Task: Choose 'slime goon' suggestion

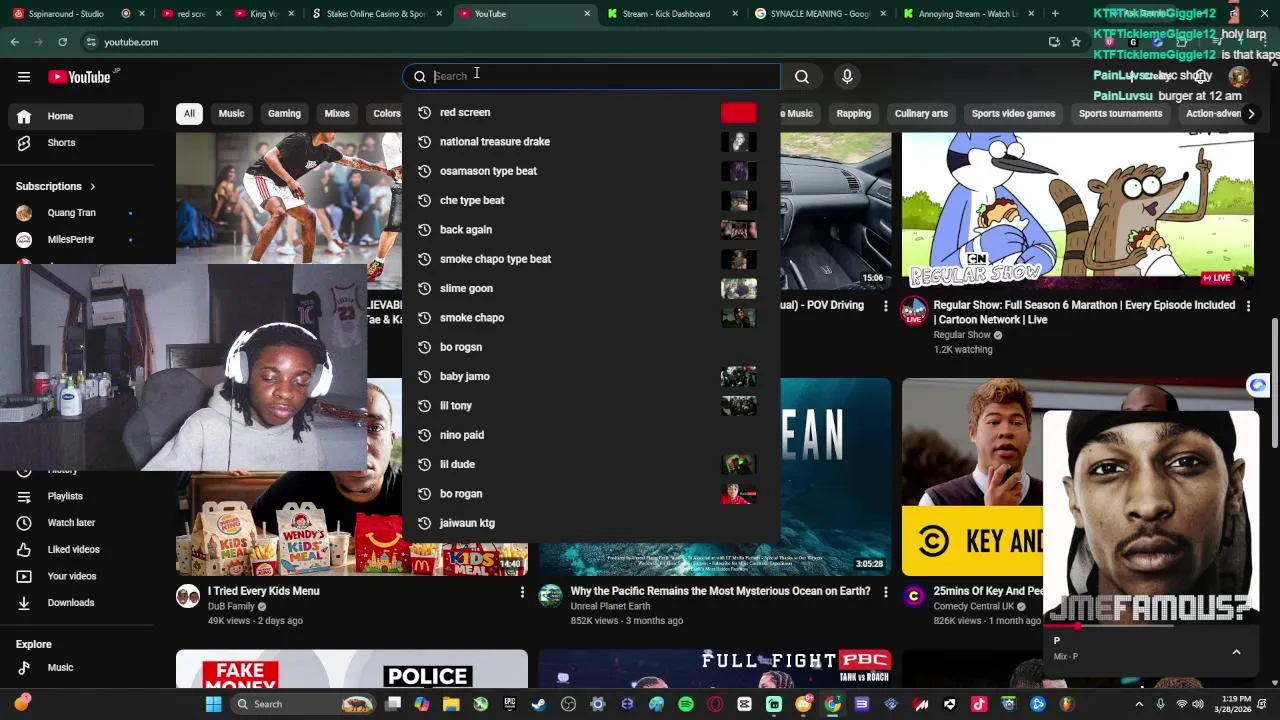Action: point(591,289)
